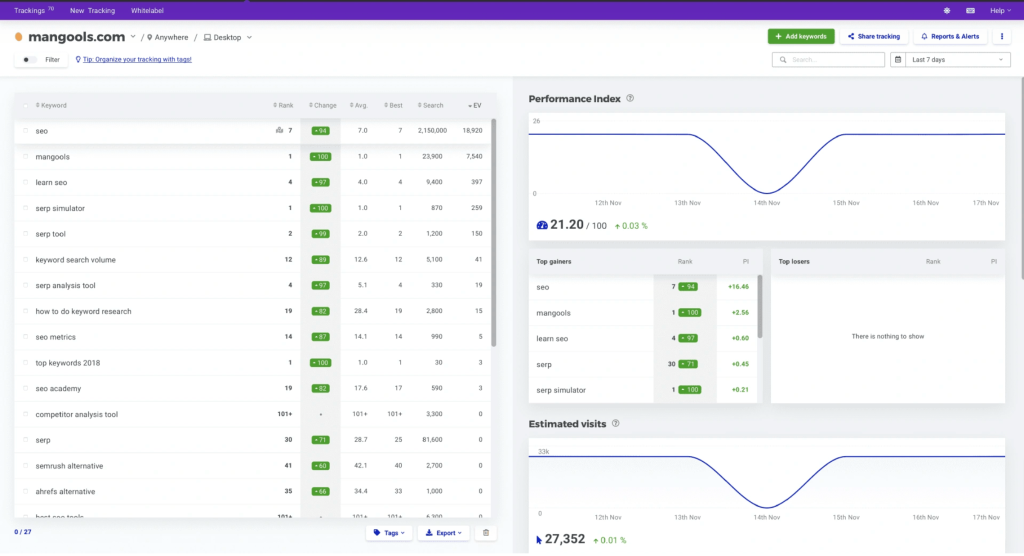Click the magnifier icon in search box
The image size is (1024, 556).
click(783, 59)
